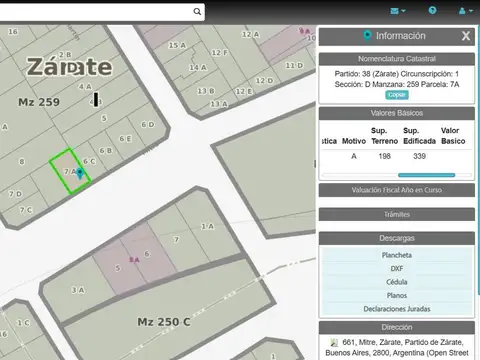The width and height of the screenshot is (480, 360).
Task: Select parcel 11 D on the map
Action: (294, 65)
